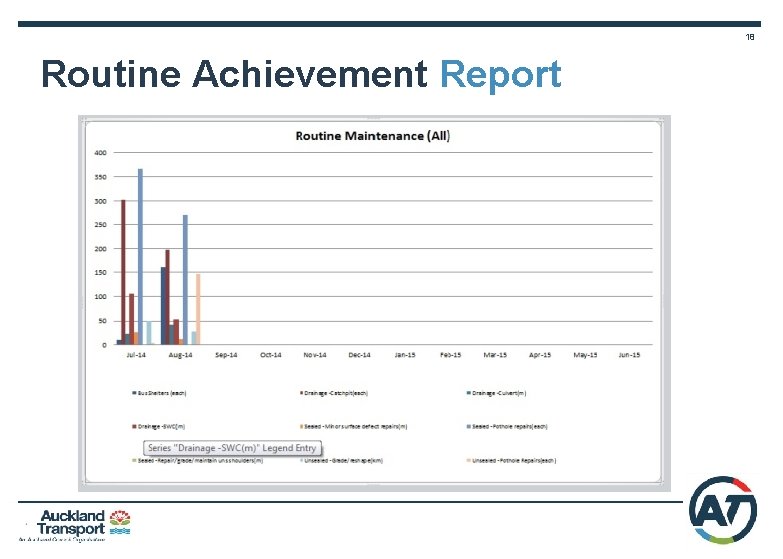Click the Aug-14 navy bar reaching 160
This screenshot has height=559, width=783.
coord(163,306)
